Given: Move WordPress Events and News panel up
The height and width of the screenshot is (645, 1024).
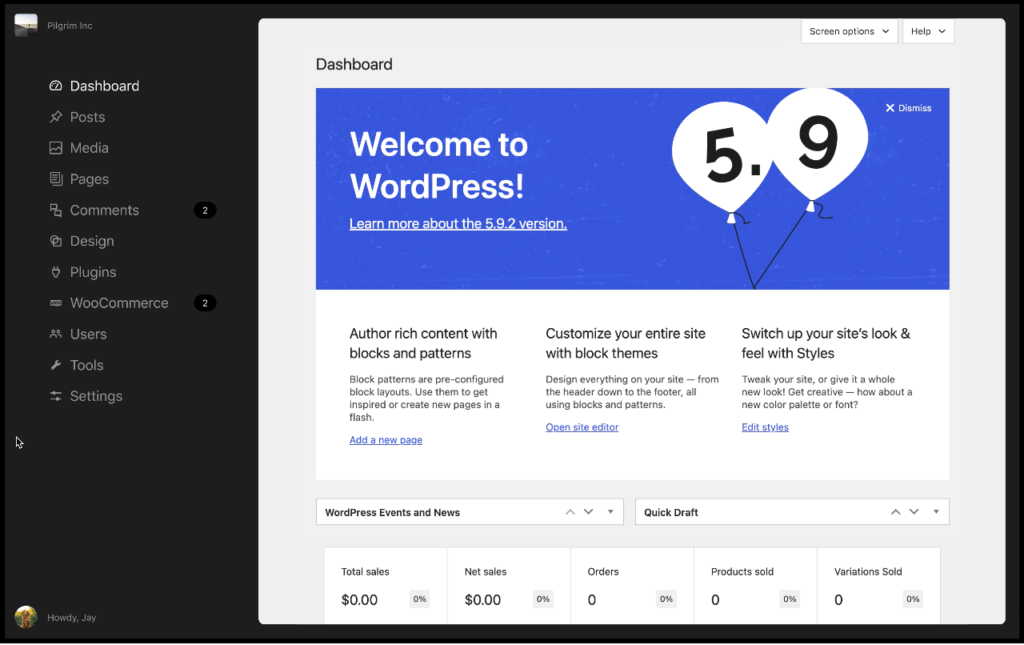Looking at the screenshot, I should (570, 512).
